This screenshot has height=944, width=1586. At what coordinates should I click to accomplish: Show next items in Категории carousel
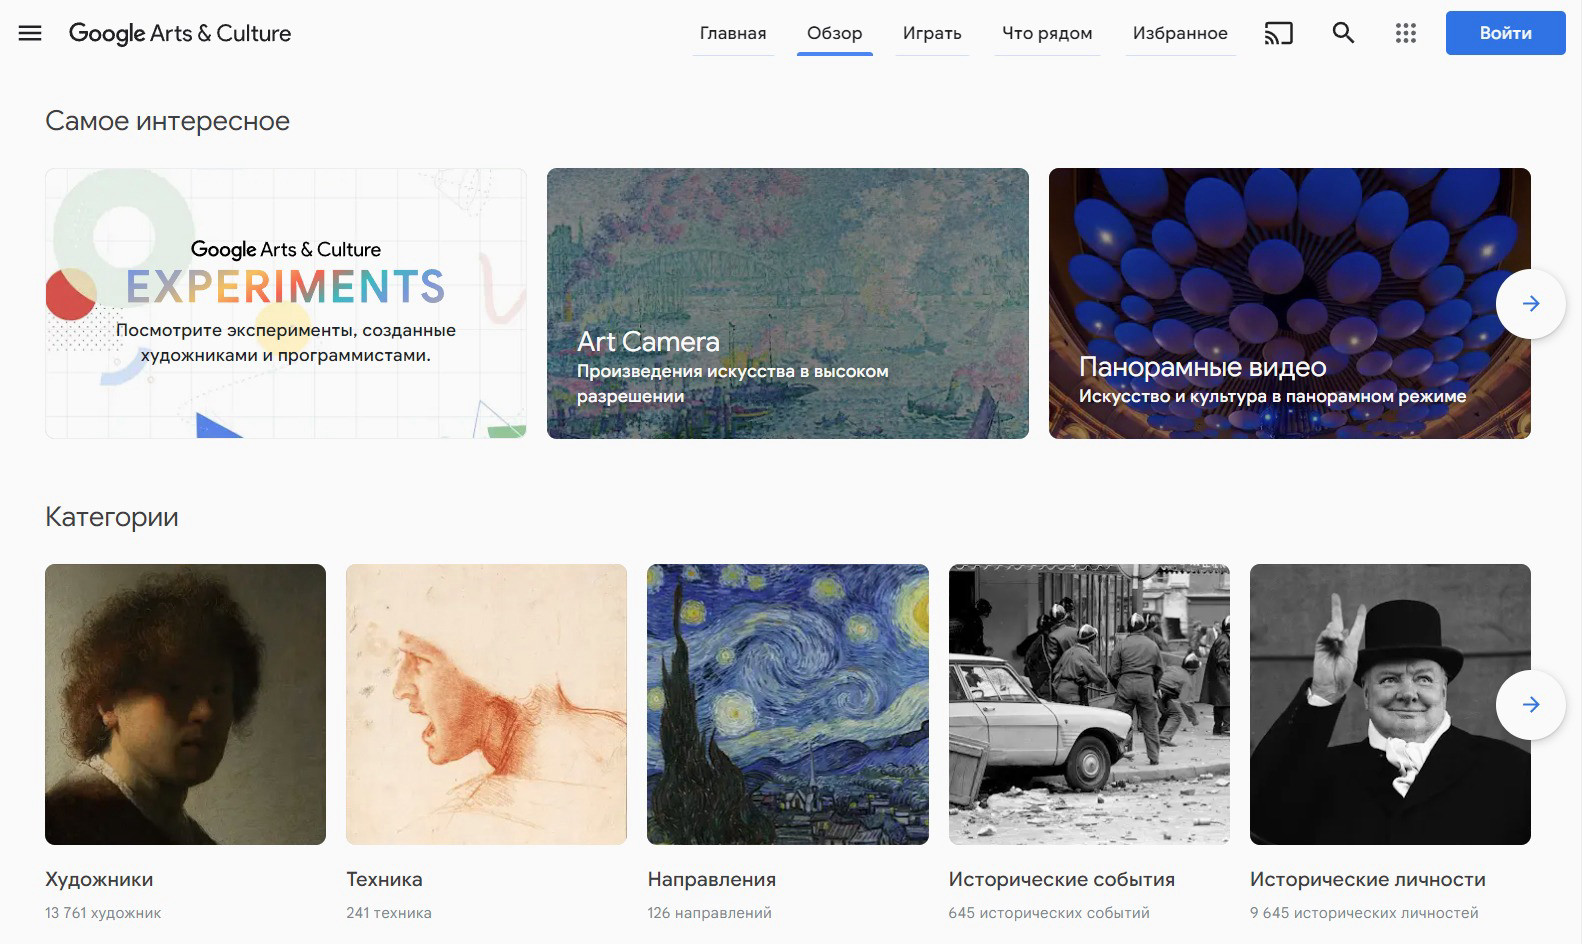pos(1530,705)
